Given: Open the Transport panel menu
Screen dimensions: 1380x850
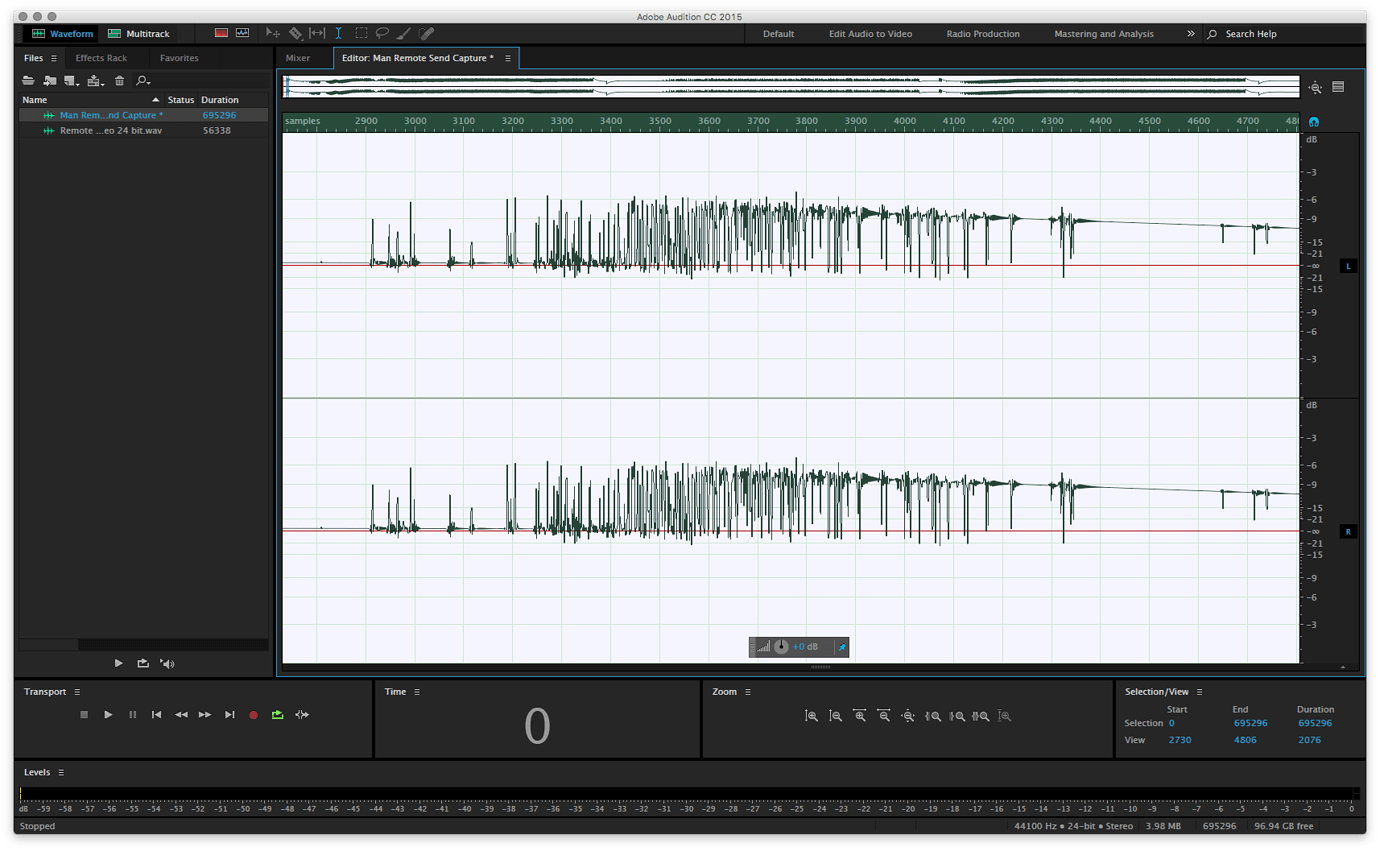Looking at the screenshot, I should click(x=77, y=691).
